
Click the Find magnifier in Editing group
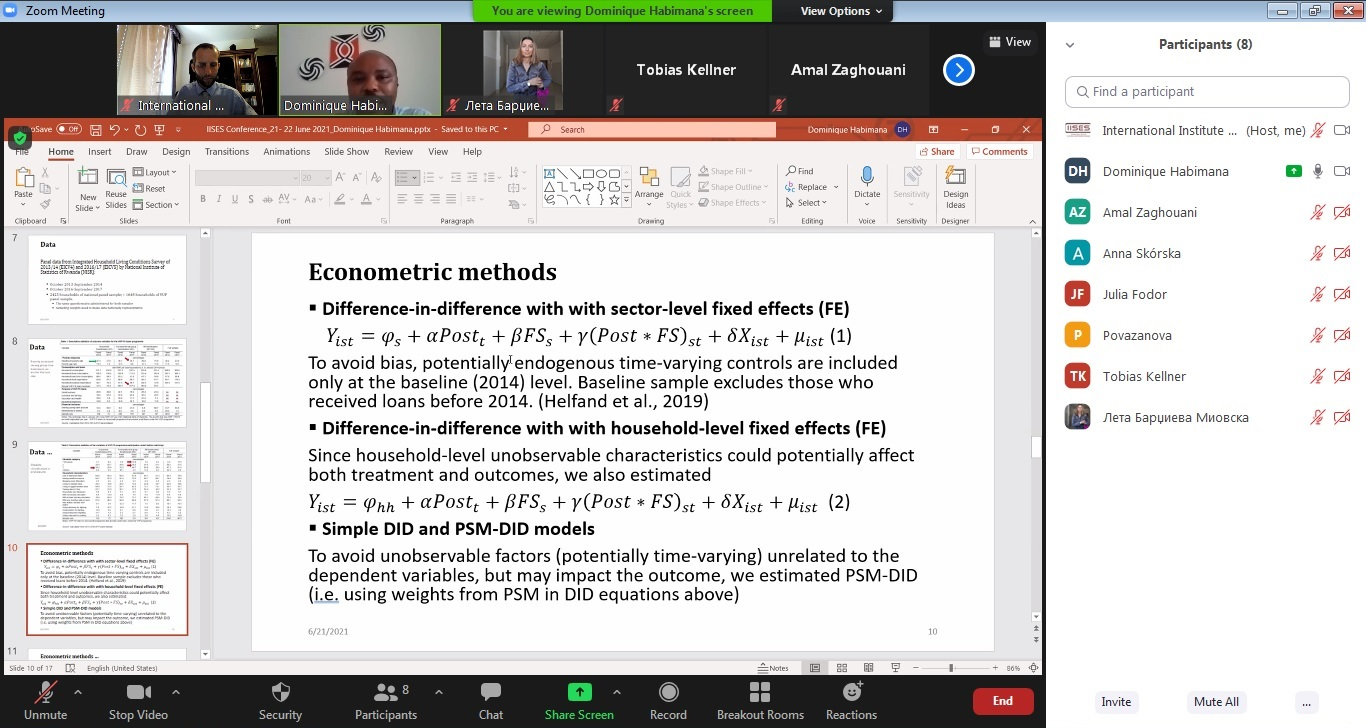792,171
